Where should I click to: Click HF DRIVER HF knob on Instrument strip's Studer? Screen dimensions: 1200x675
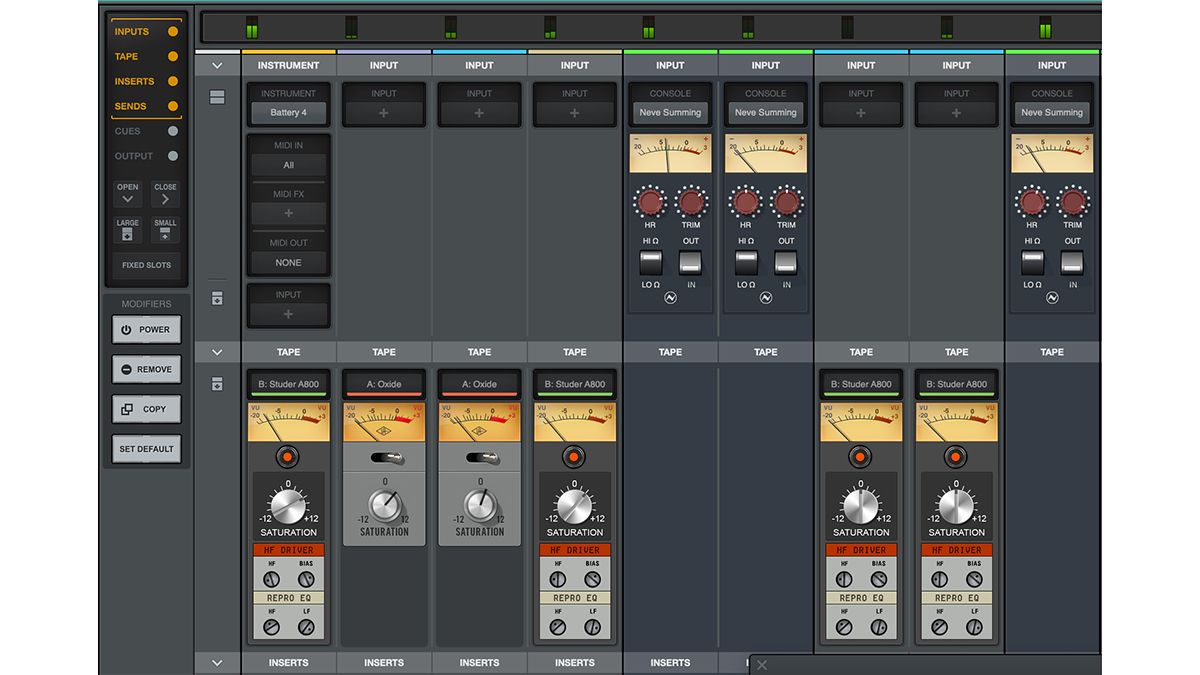[271, 580]
